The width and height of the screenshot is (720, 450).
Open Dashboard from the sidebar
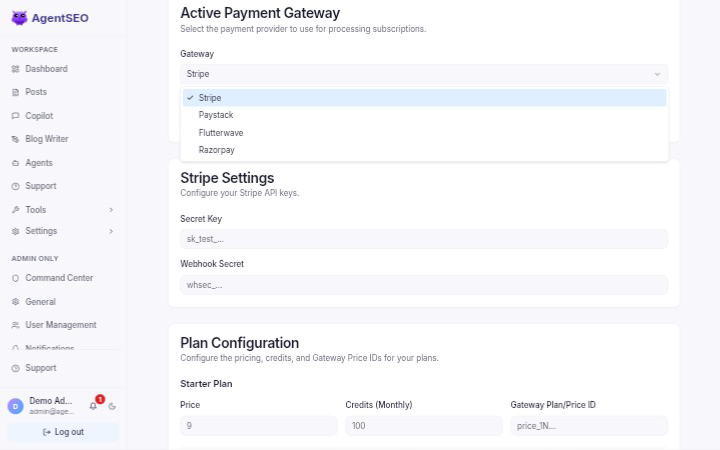(x=46, y=69)
